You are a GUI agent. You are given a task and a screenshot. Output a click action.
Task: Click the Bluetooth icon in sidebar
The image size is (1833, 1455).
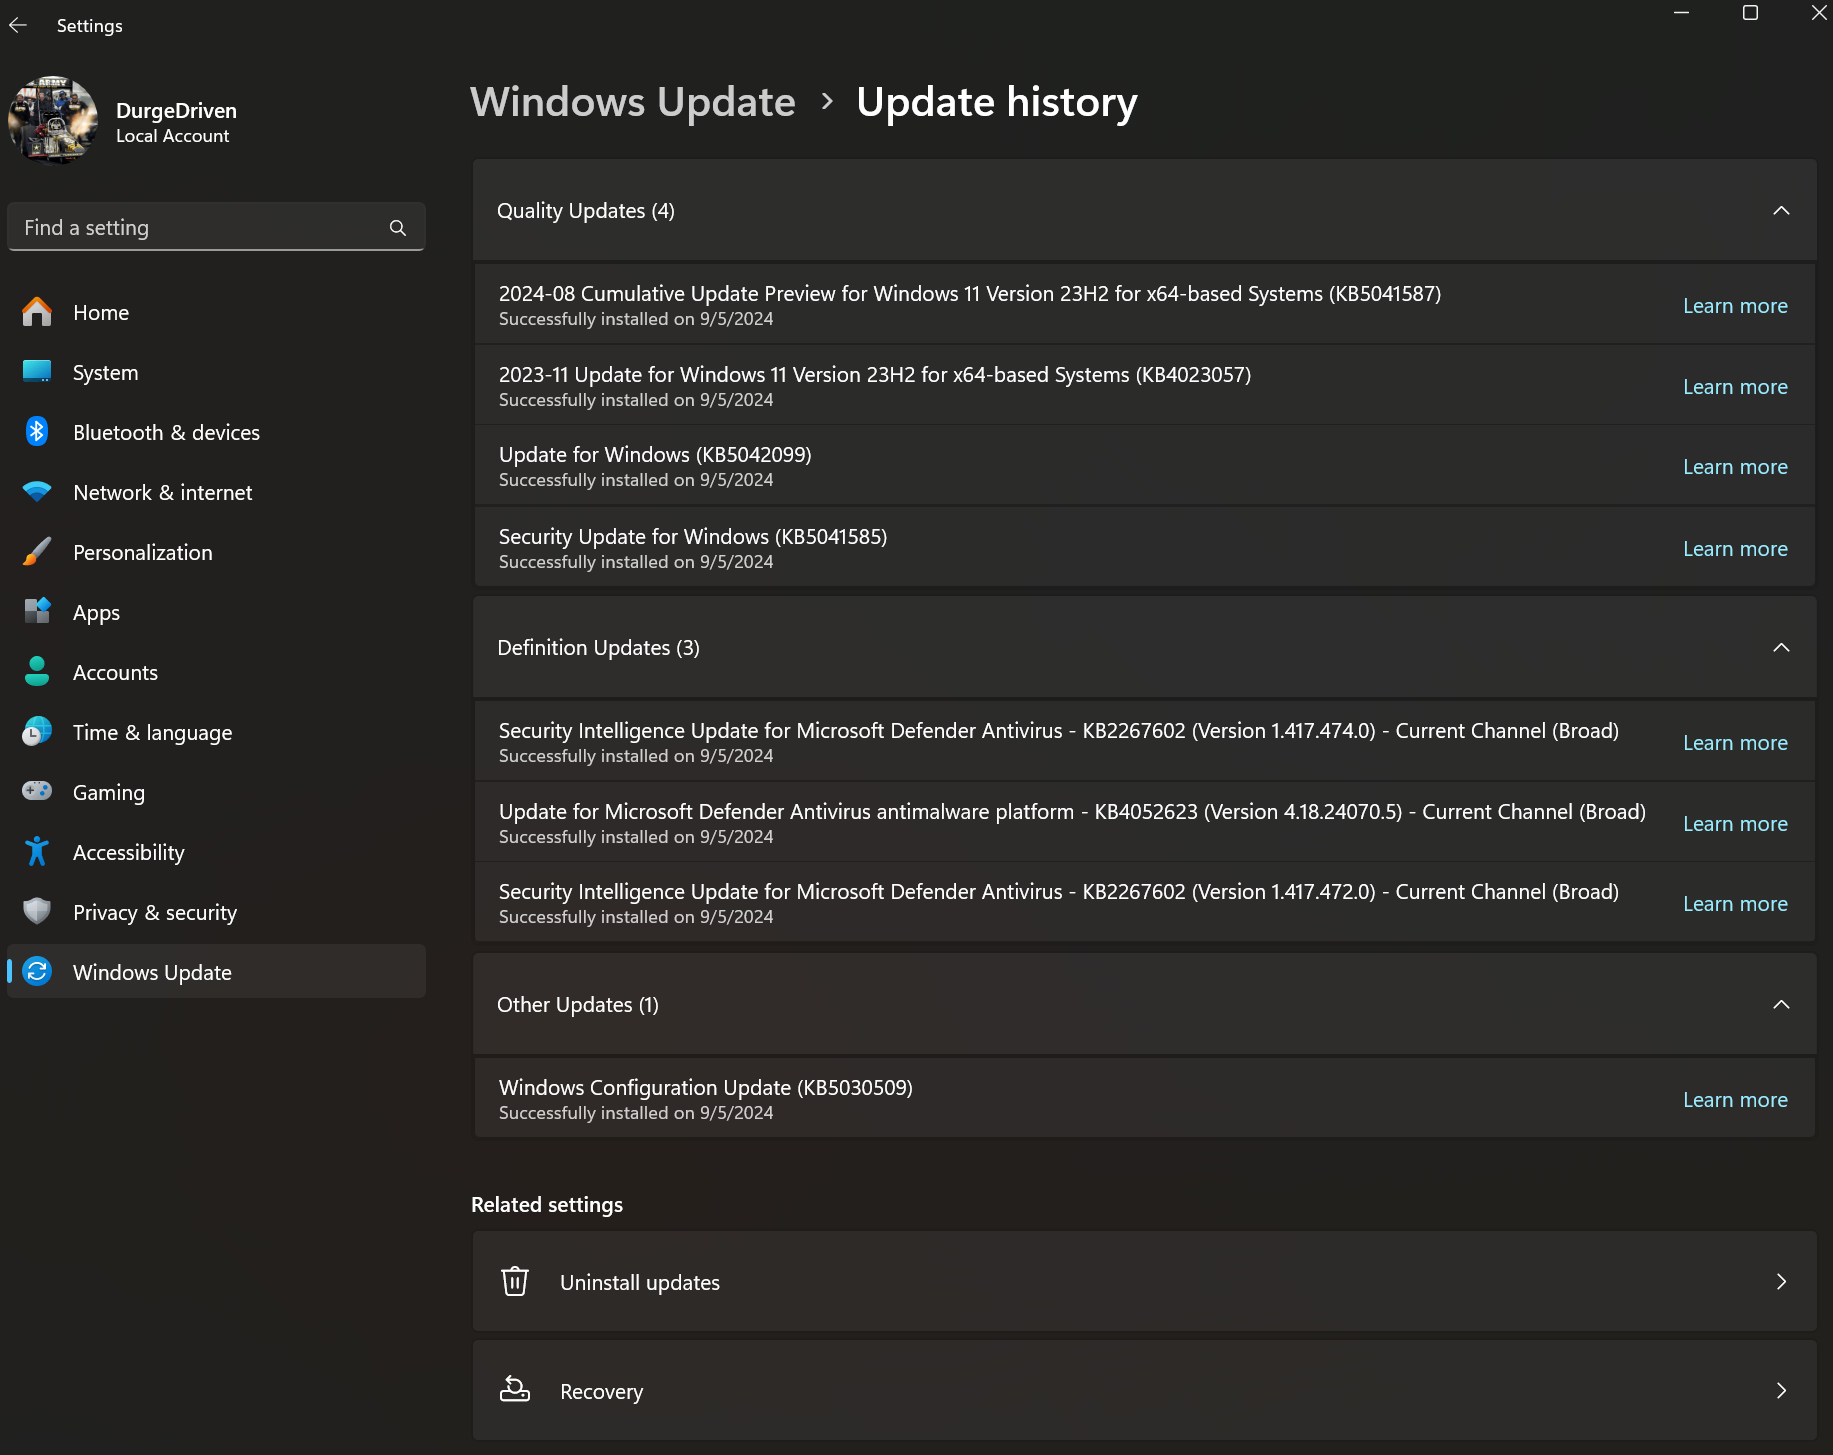pos(37,432)
